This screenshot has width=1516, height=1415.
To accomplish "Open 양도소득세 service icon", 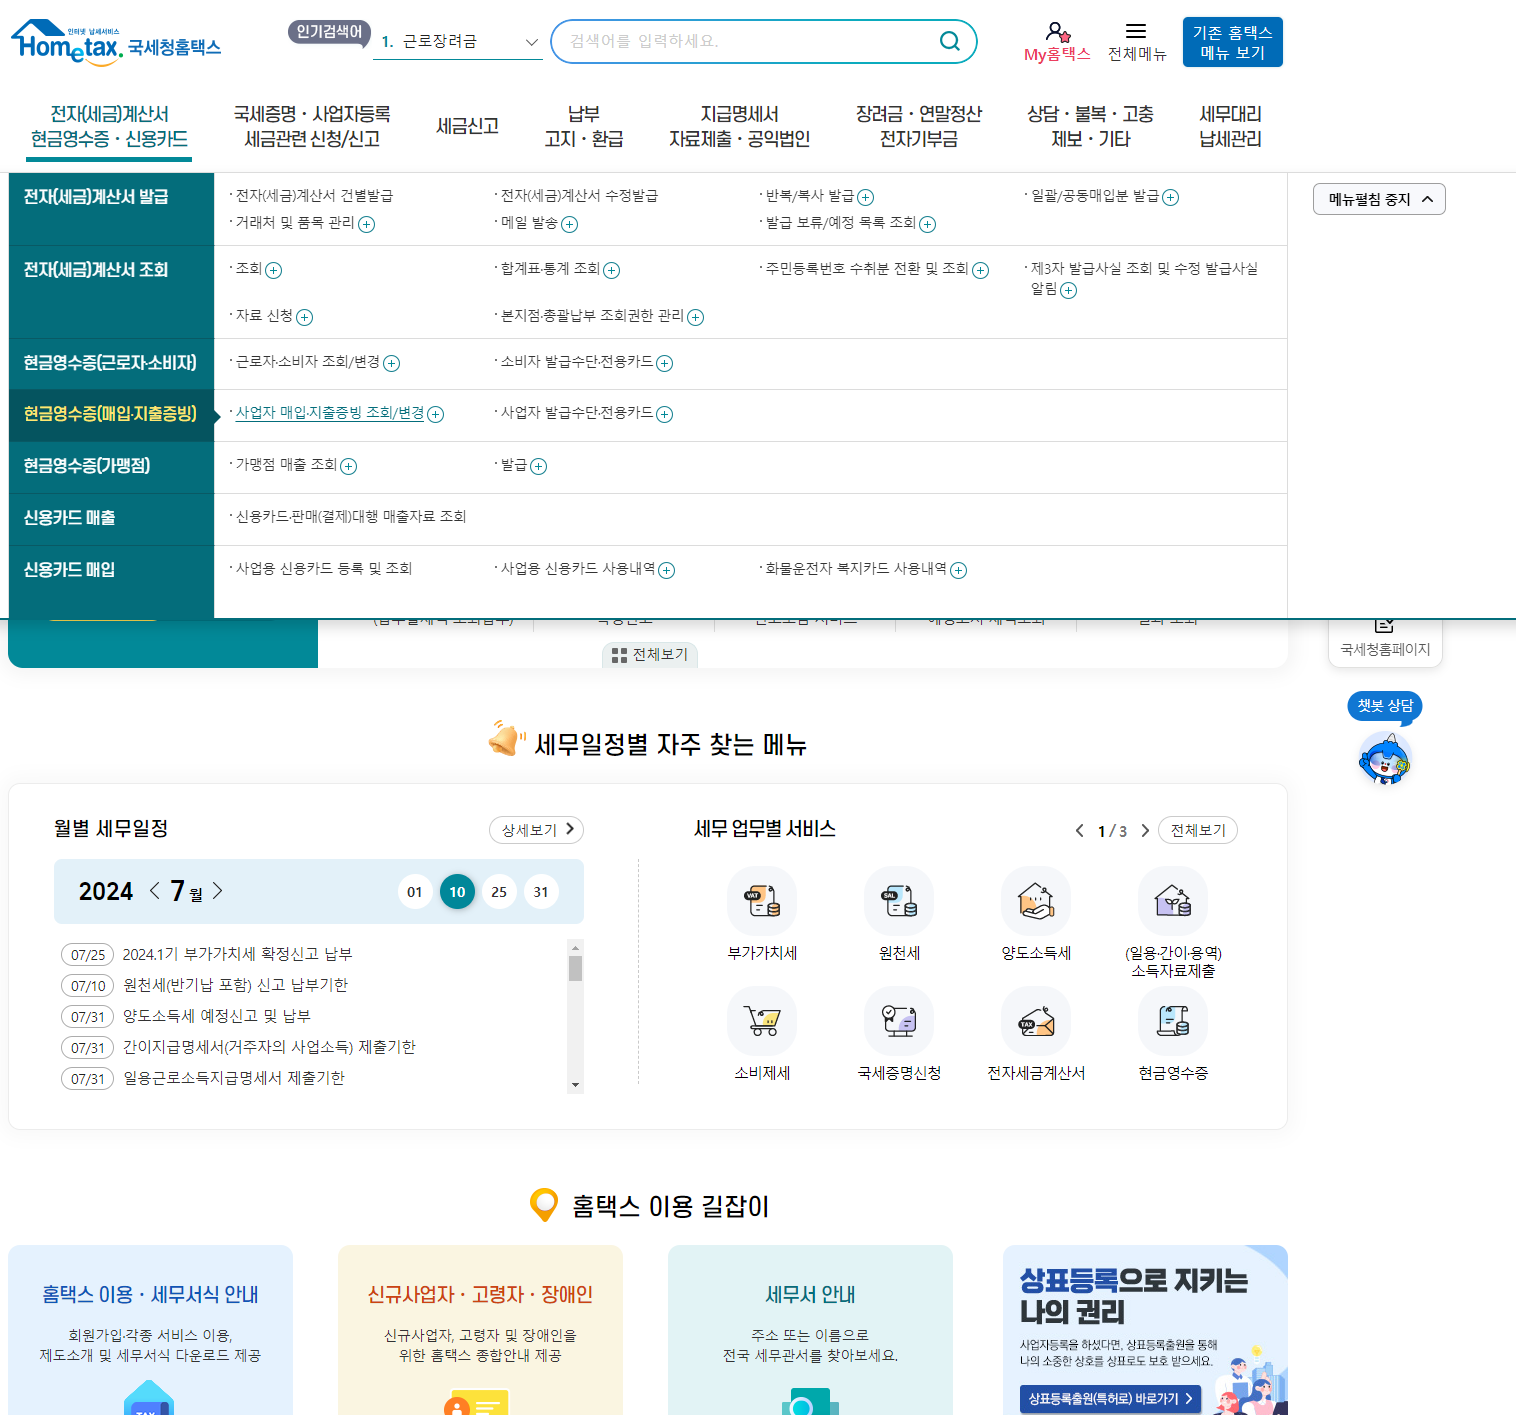I will (x=1036, y=901).
